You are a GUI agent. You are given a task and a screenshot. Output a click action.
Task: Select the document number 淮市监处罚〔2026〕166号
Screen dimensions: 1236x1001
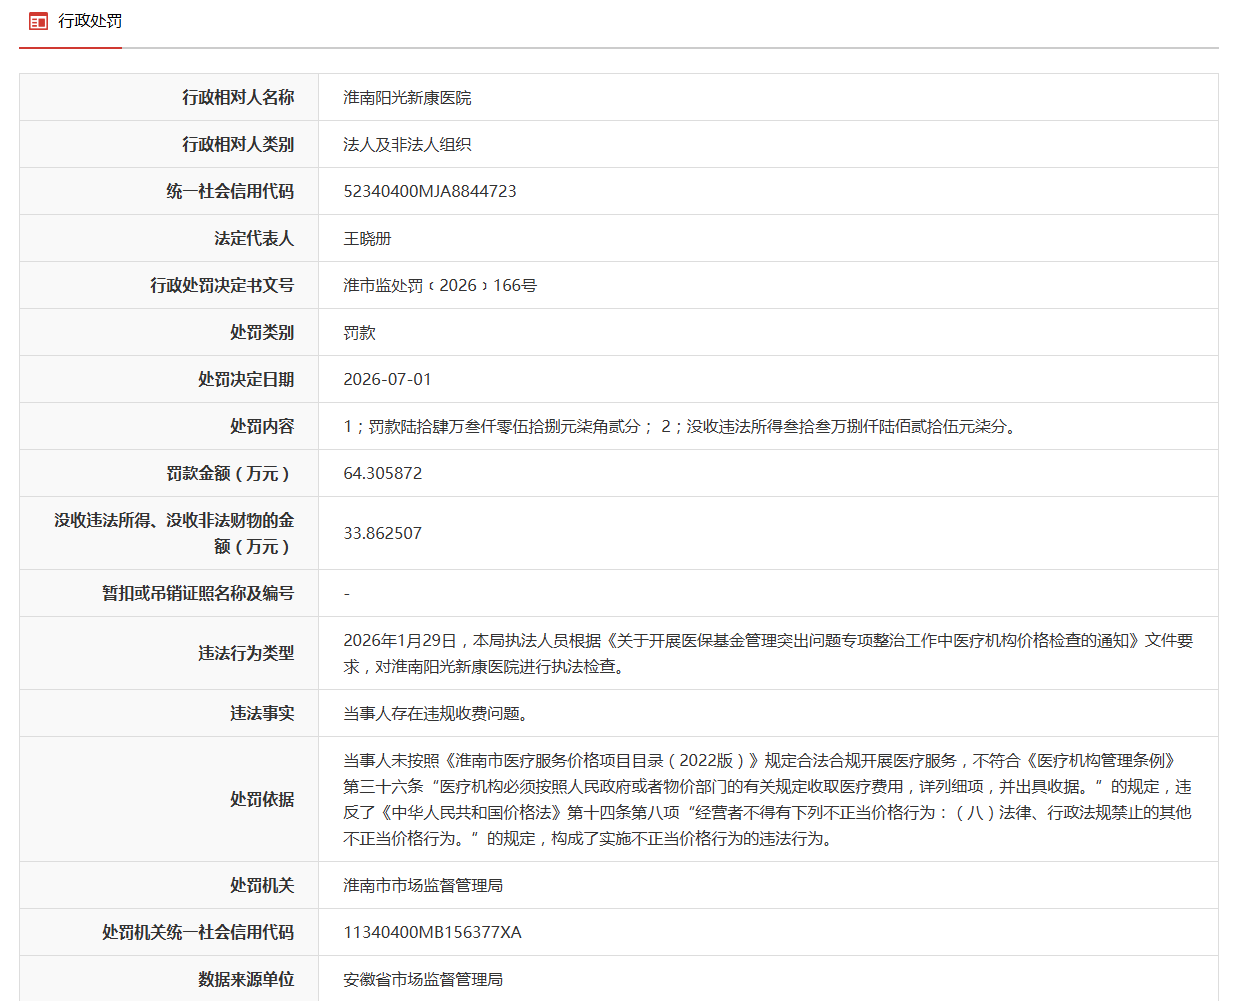click(x=440, y=285)
